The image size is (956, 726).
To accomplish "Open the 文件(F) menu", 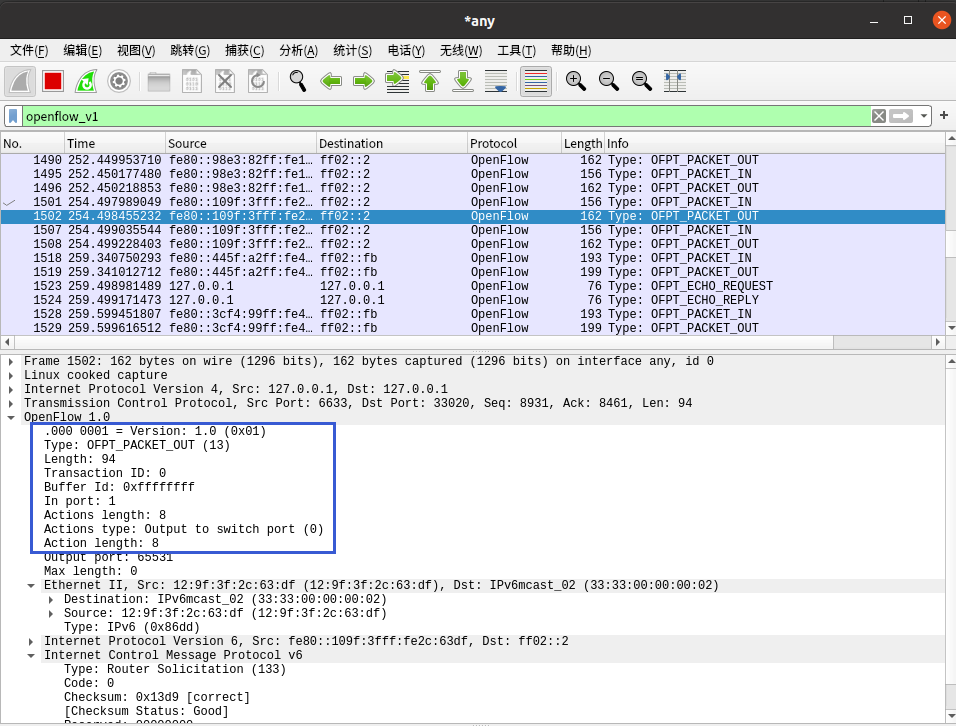I will click(29, 51).
